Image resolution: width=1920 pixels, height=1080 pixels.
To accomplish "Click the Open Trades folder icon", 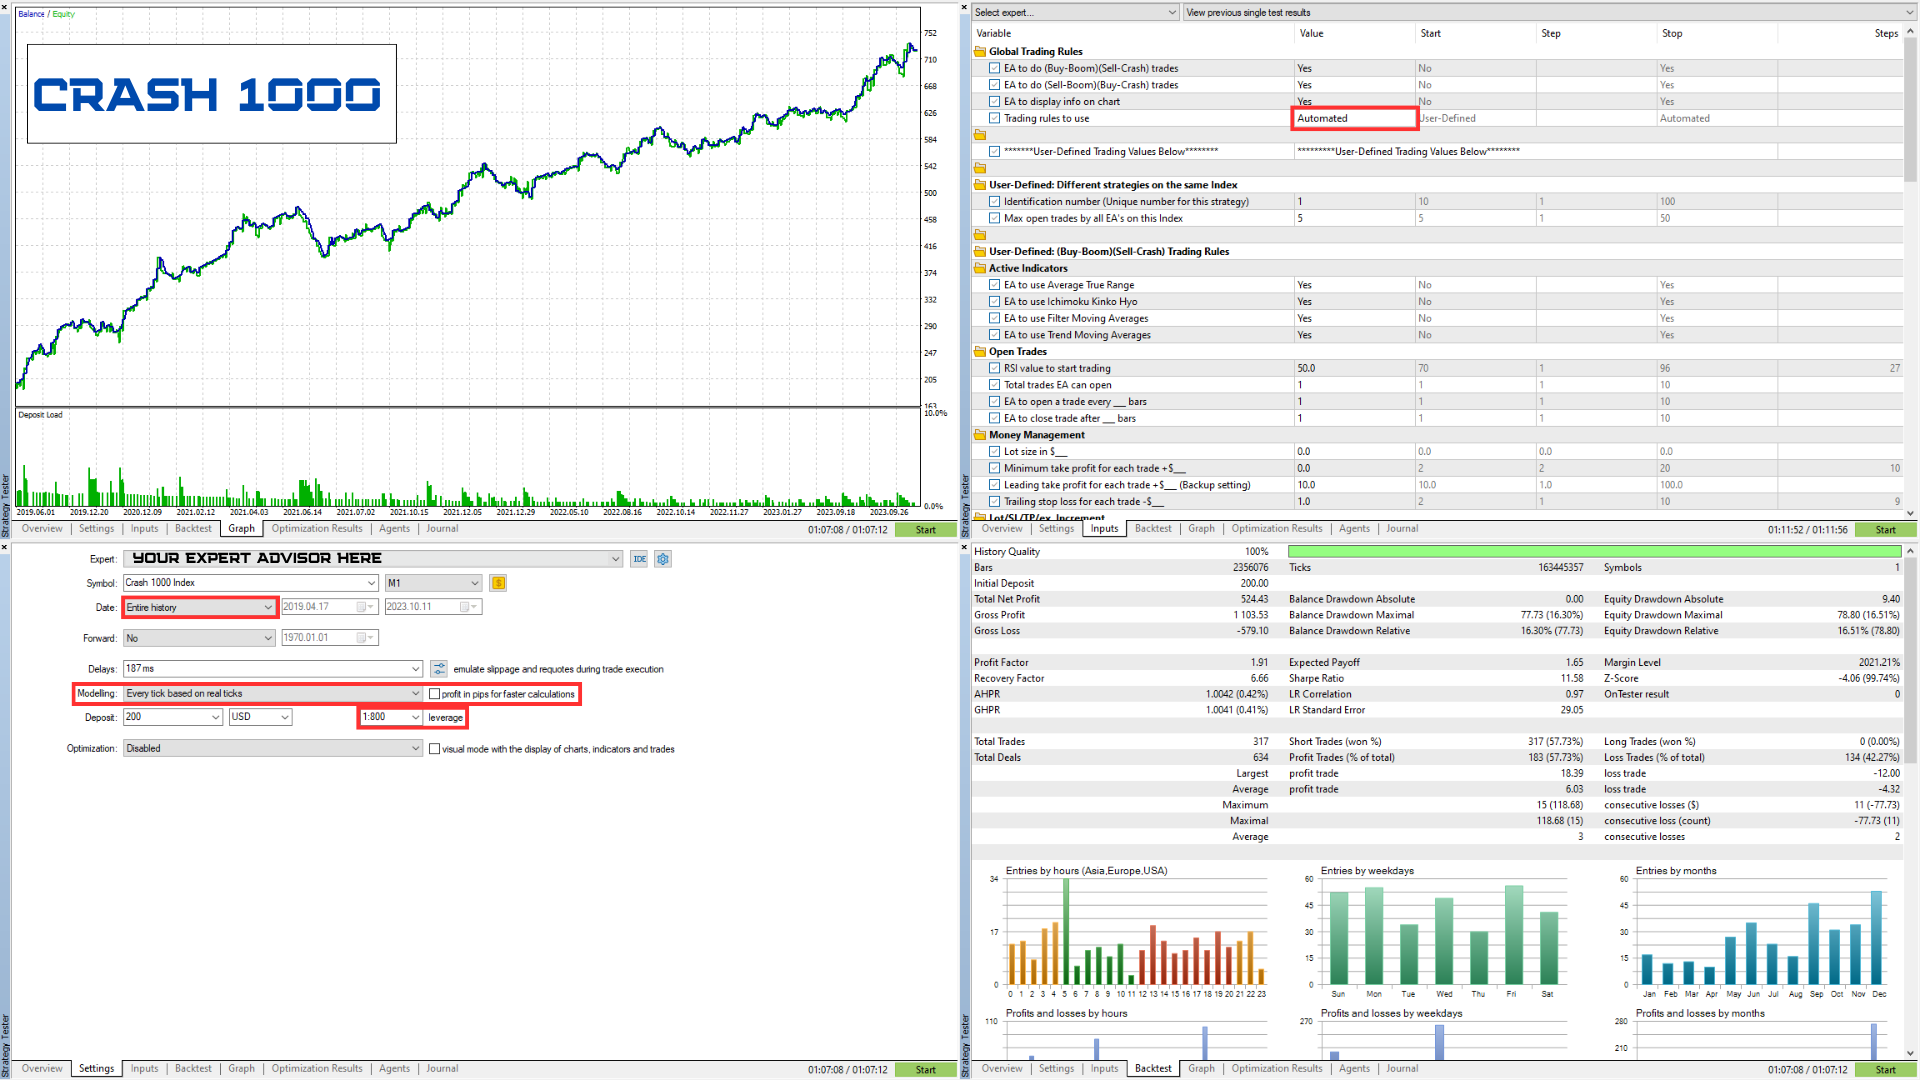I will tap(980, 352).
